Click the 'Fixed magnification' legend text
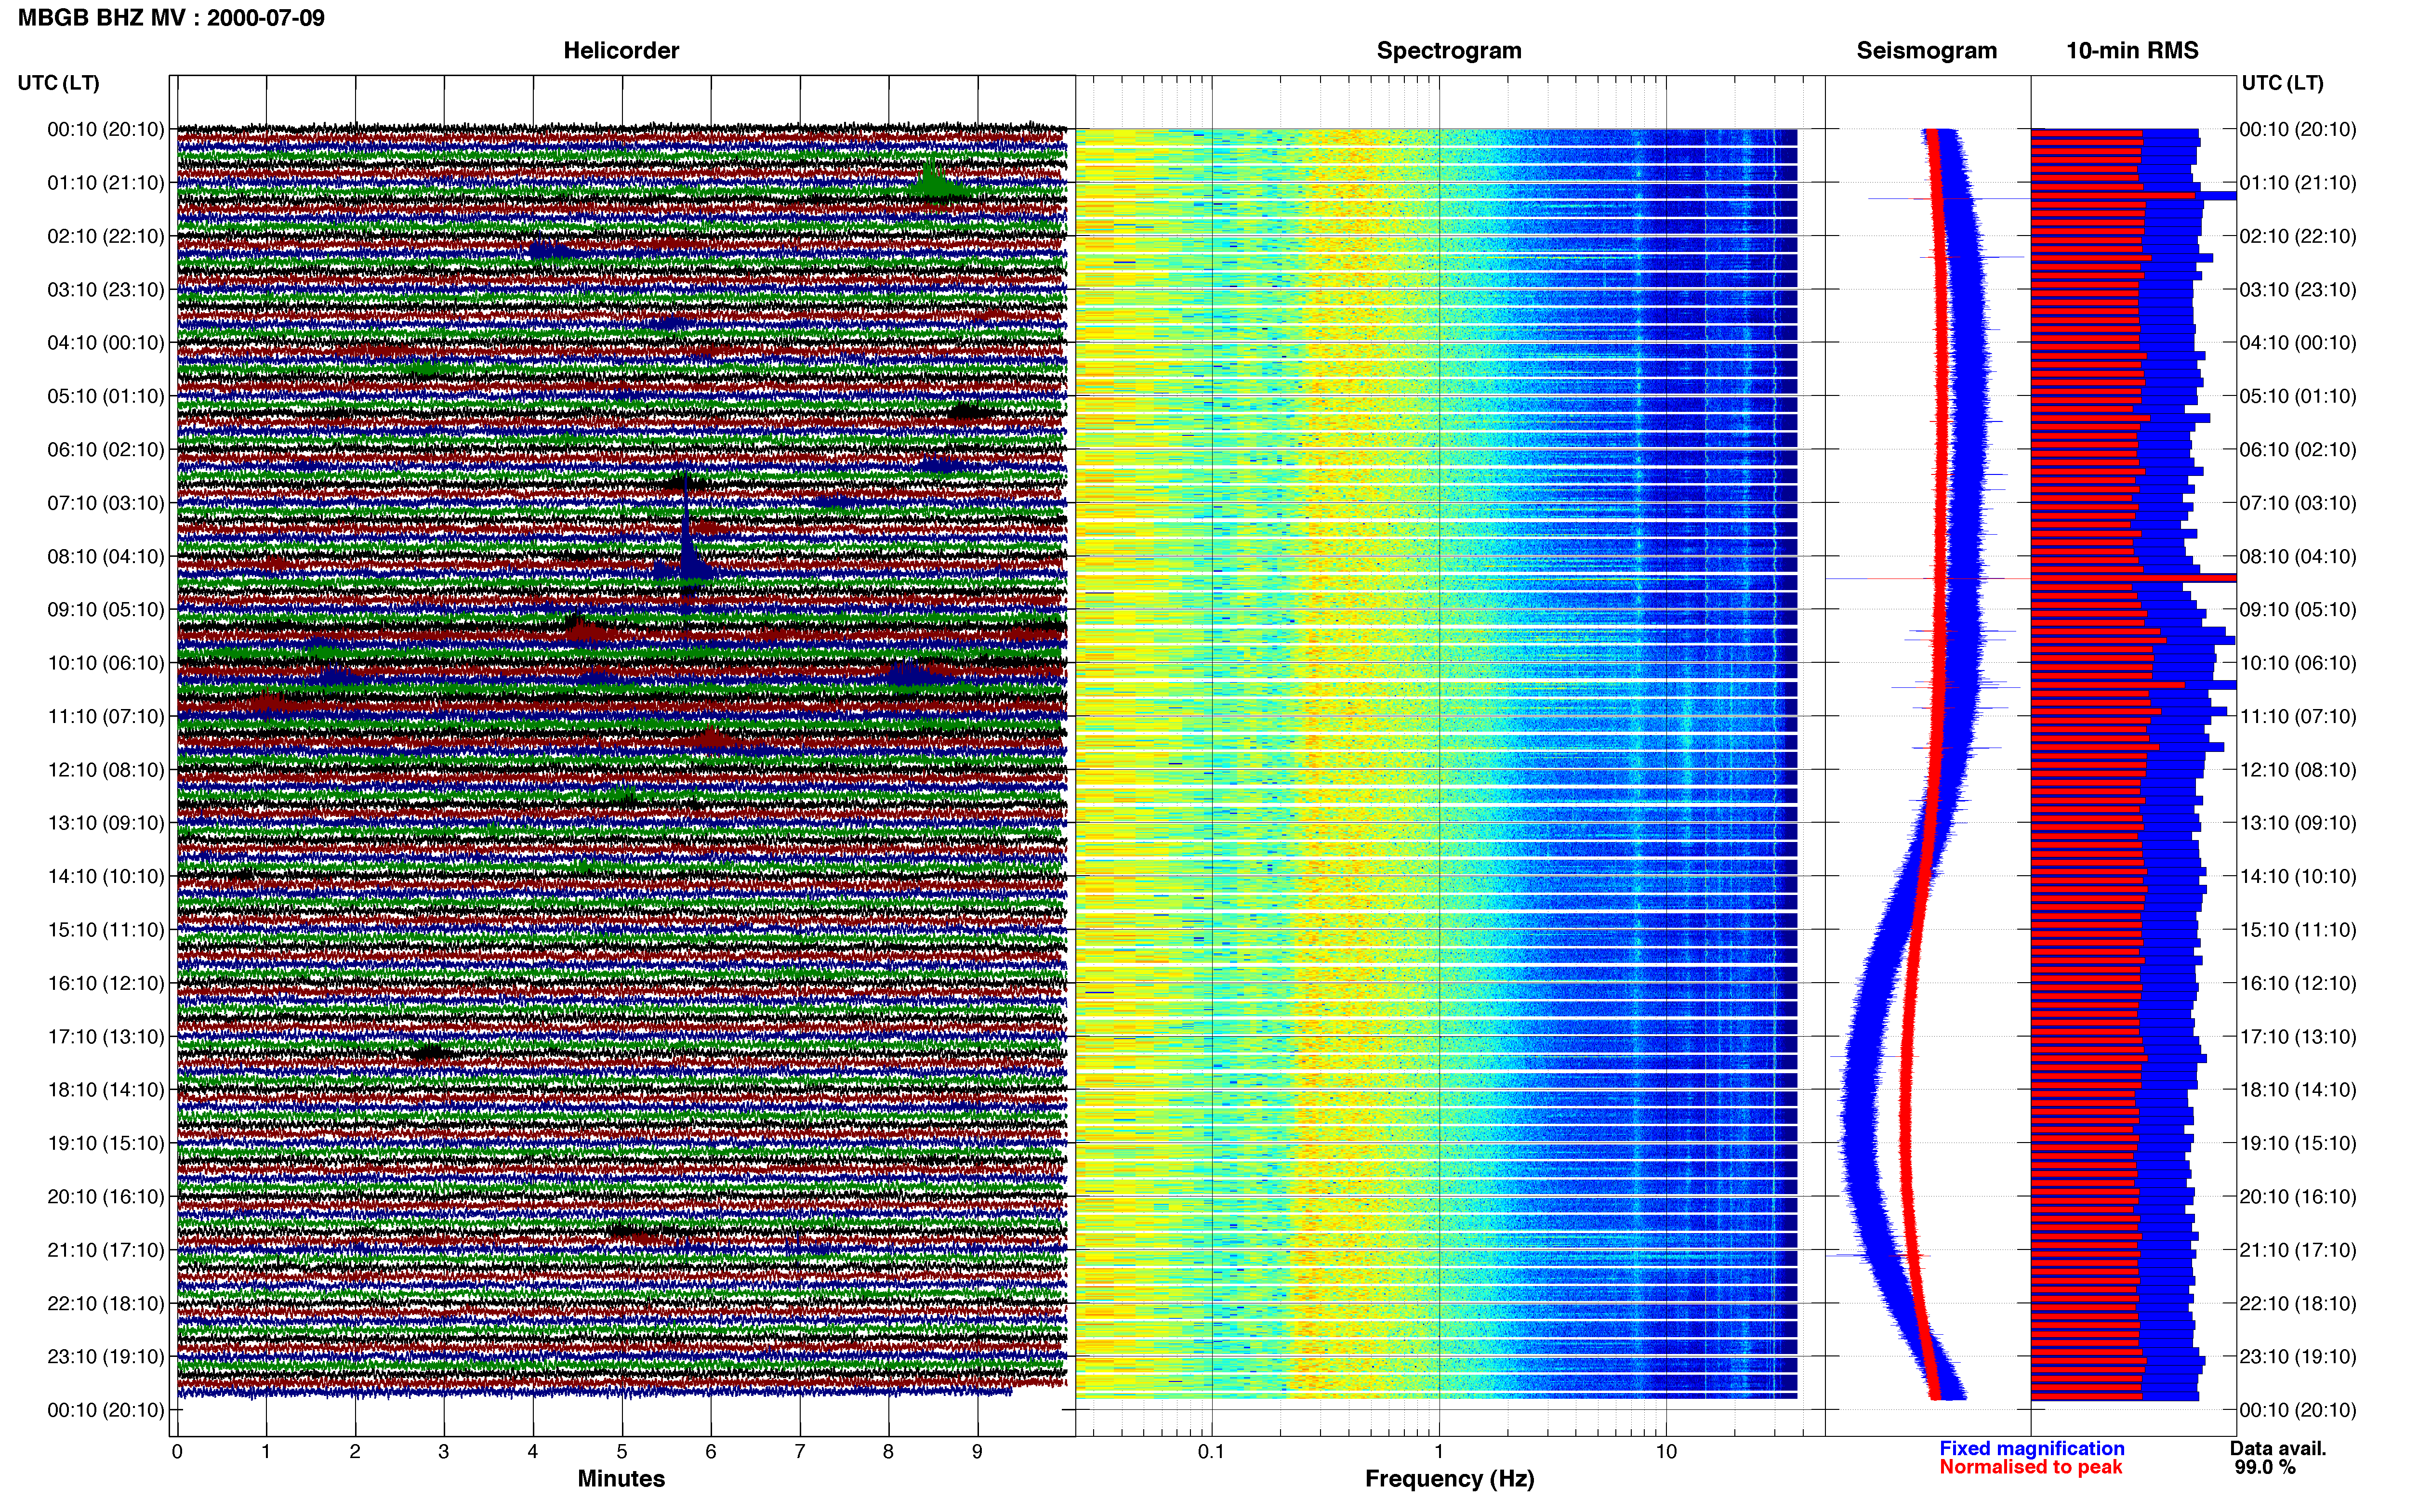Image resolution: width=2418 pixels, height=1512 pixels. click(2031, 1448)
